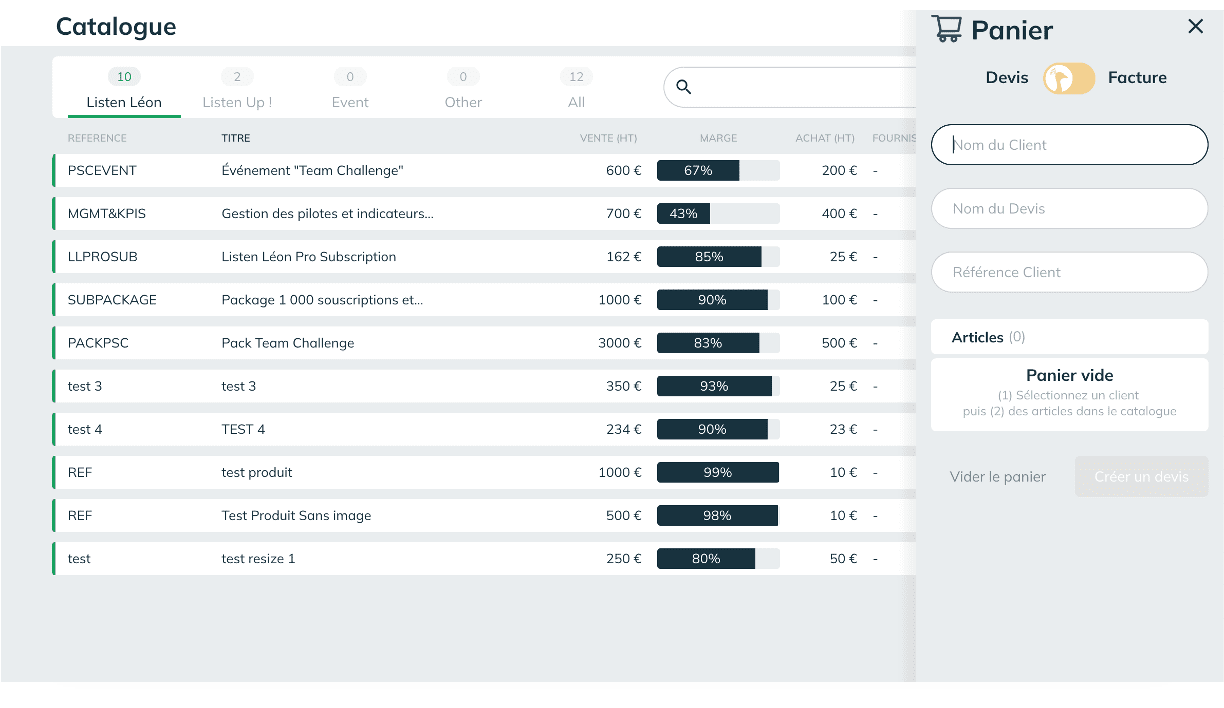Open Événement "Team Challenge" title
1224x708 pixels.
(312, 171)
